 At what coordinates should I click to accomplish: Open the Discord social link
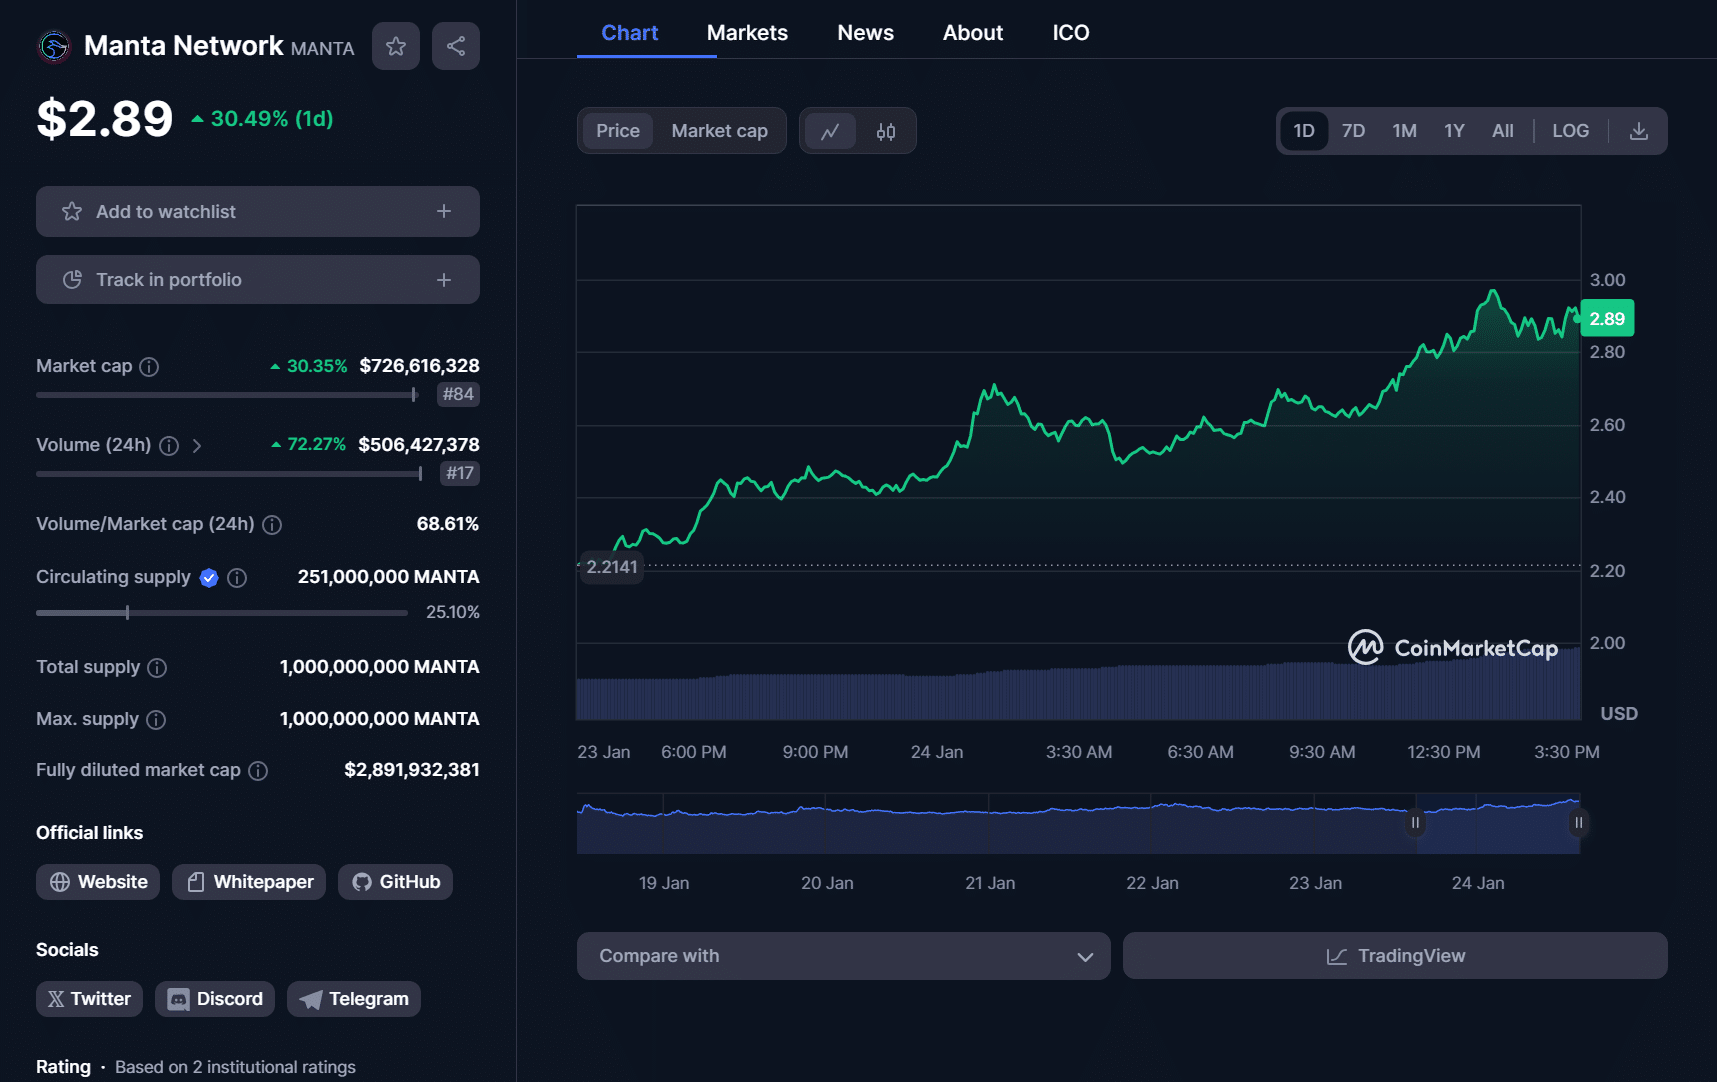(x=215, y=999)
